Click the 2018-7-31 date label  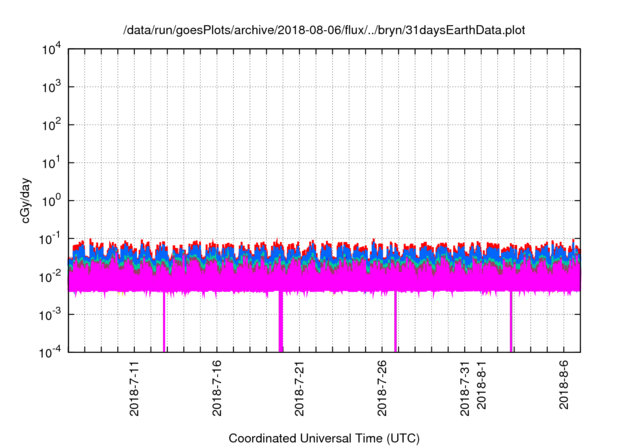point(464,388)
